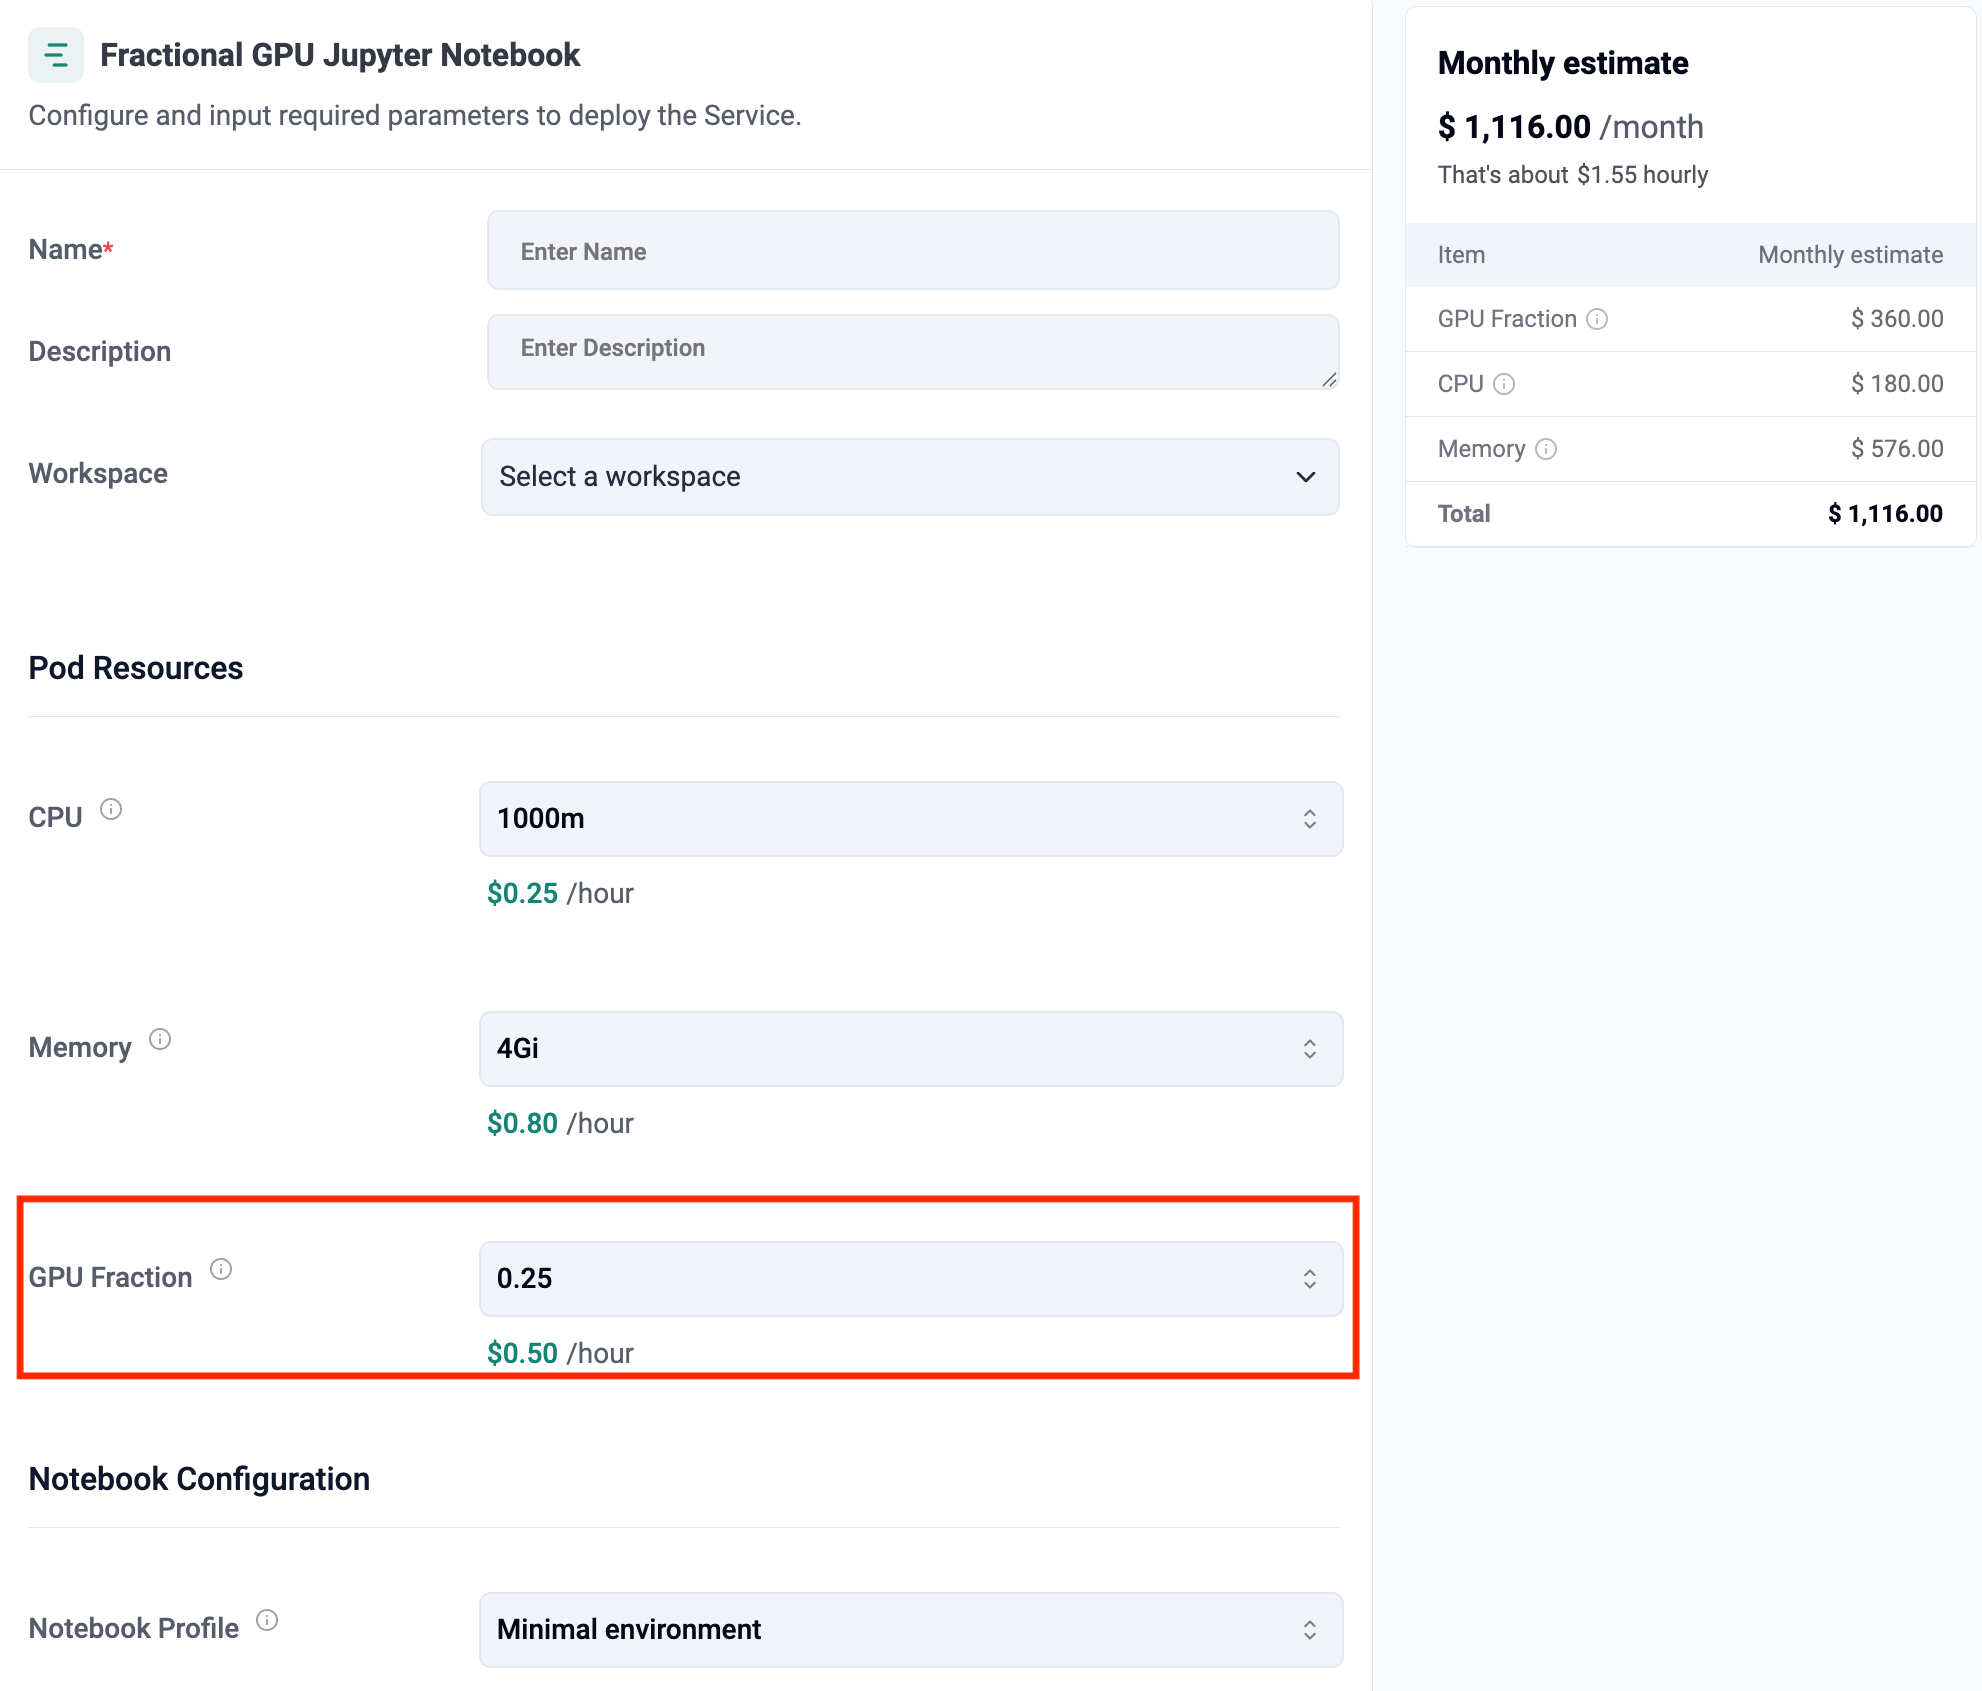This screenshot has height=1691, width=1982.
Task: Open the Memory 4Gi selector
Action: tap(910, 1049)
